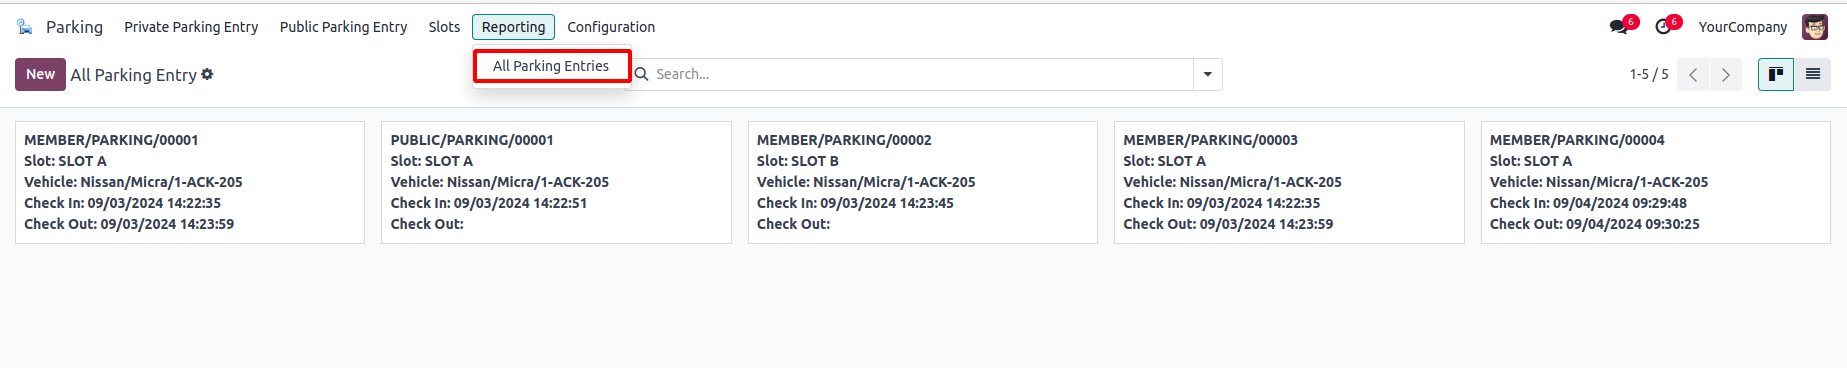Go to the next page of records

[x=1726, y=75]
